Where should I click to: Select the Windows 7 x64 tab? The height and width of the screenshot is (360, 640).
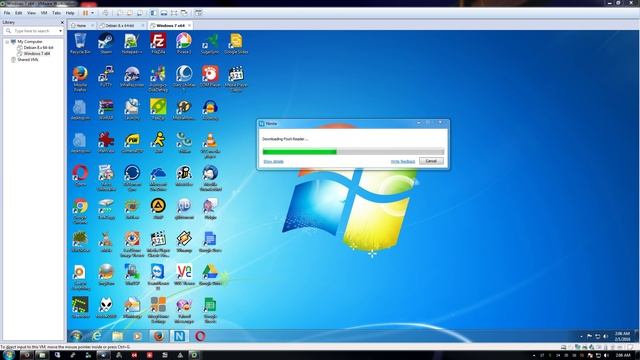pyautogui.click(x=171, y=25)
